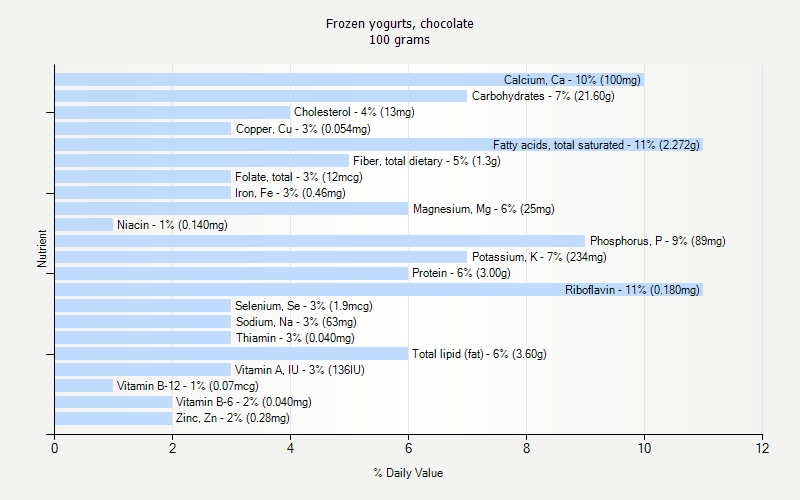Click the Zinc bar in the chart
This screenshot has height=500, width=800.
point(114,418)
